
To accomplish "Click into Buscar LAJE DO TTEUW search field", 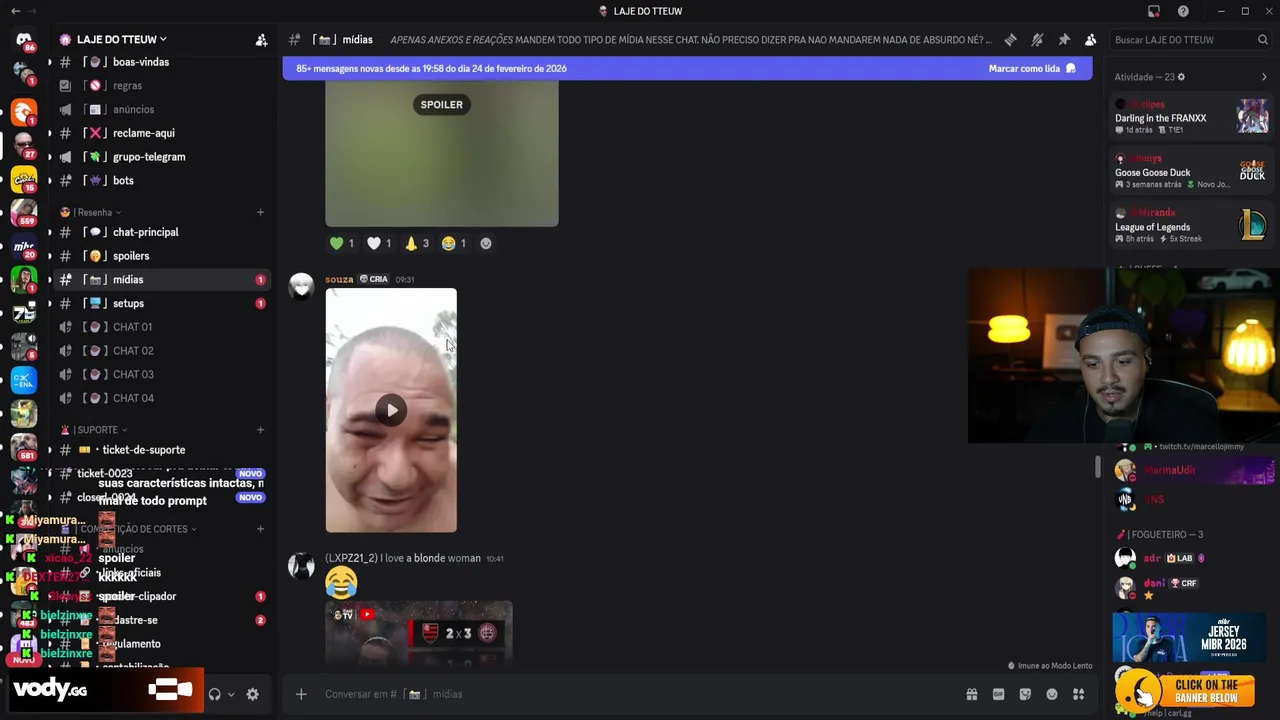I will 1190,40.
